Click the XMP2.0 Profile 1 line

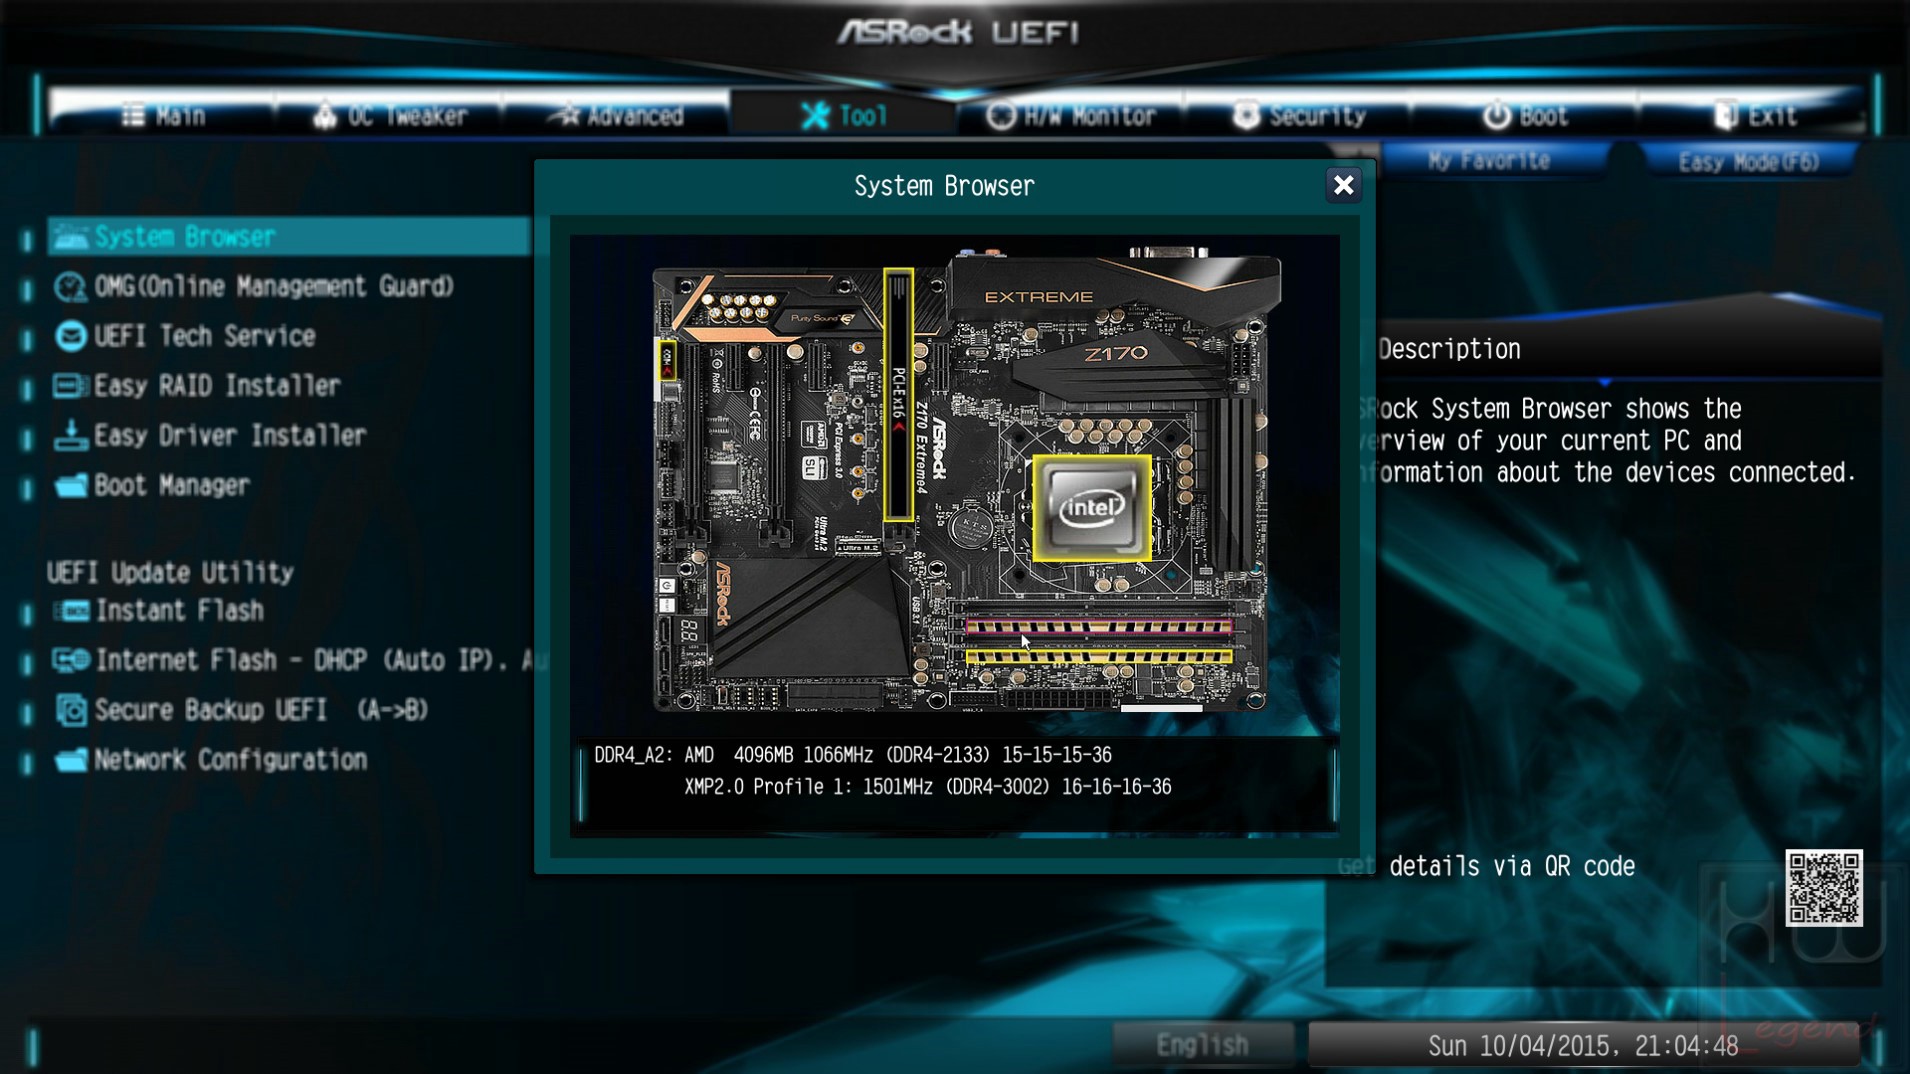point(928,787)
